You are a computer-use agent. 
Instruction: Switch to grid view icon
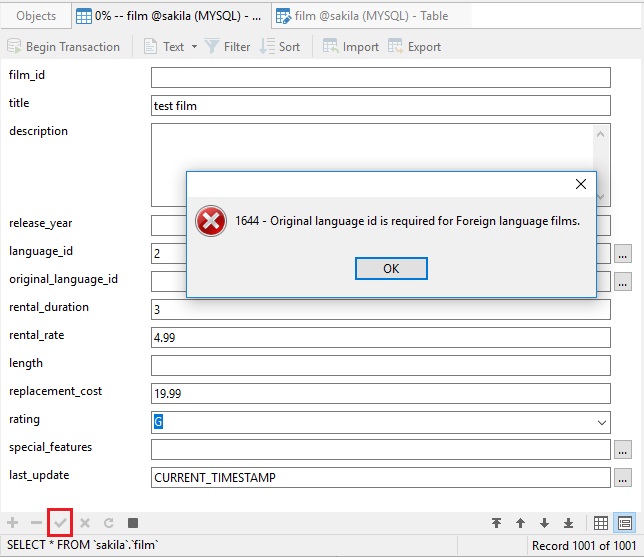point(601,523)
